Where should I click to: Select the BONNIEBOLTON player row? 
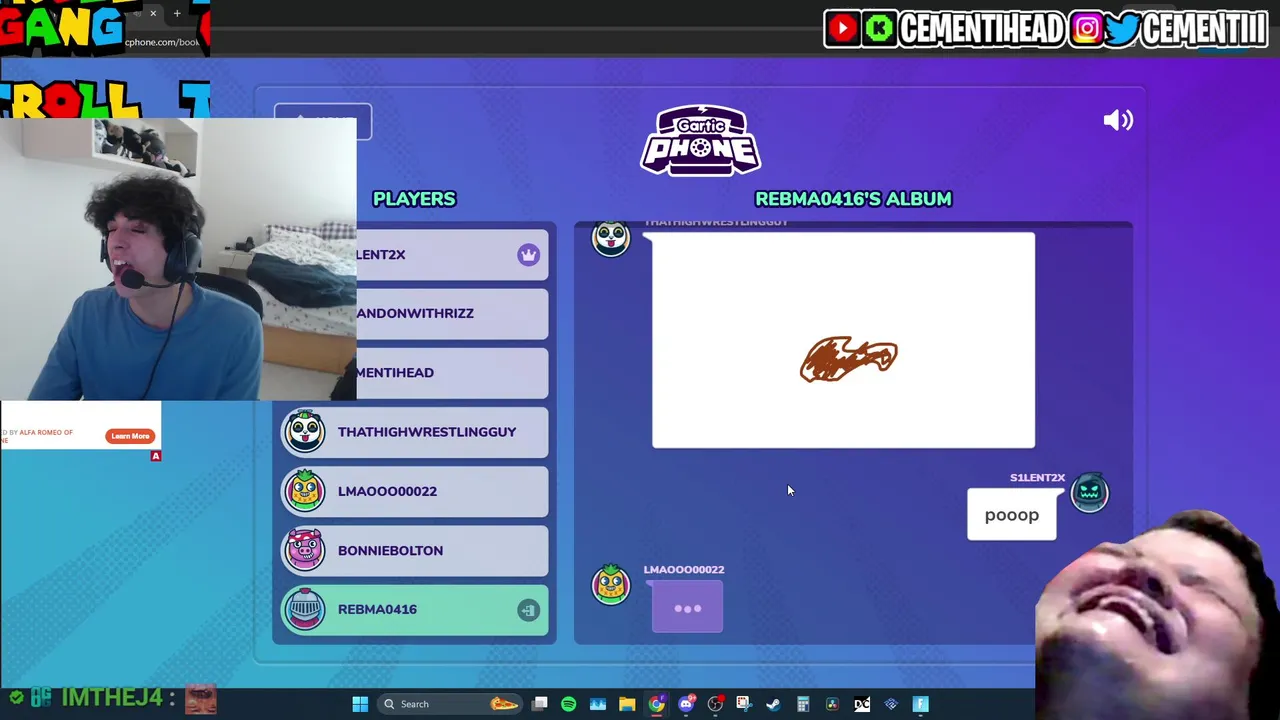(414, 550)
